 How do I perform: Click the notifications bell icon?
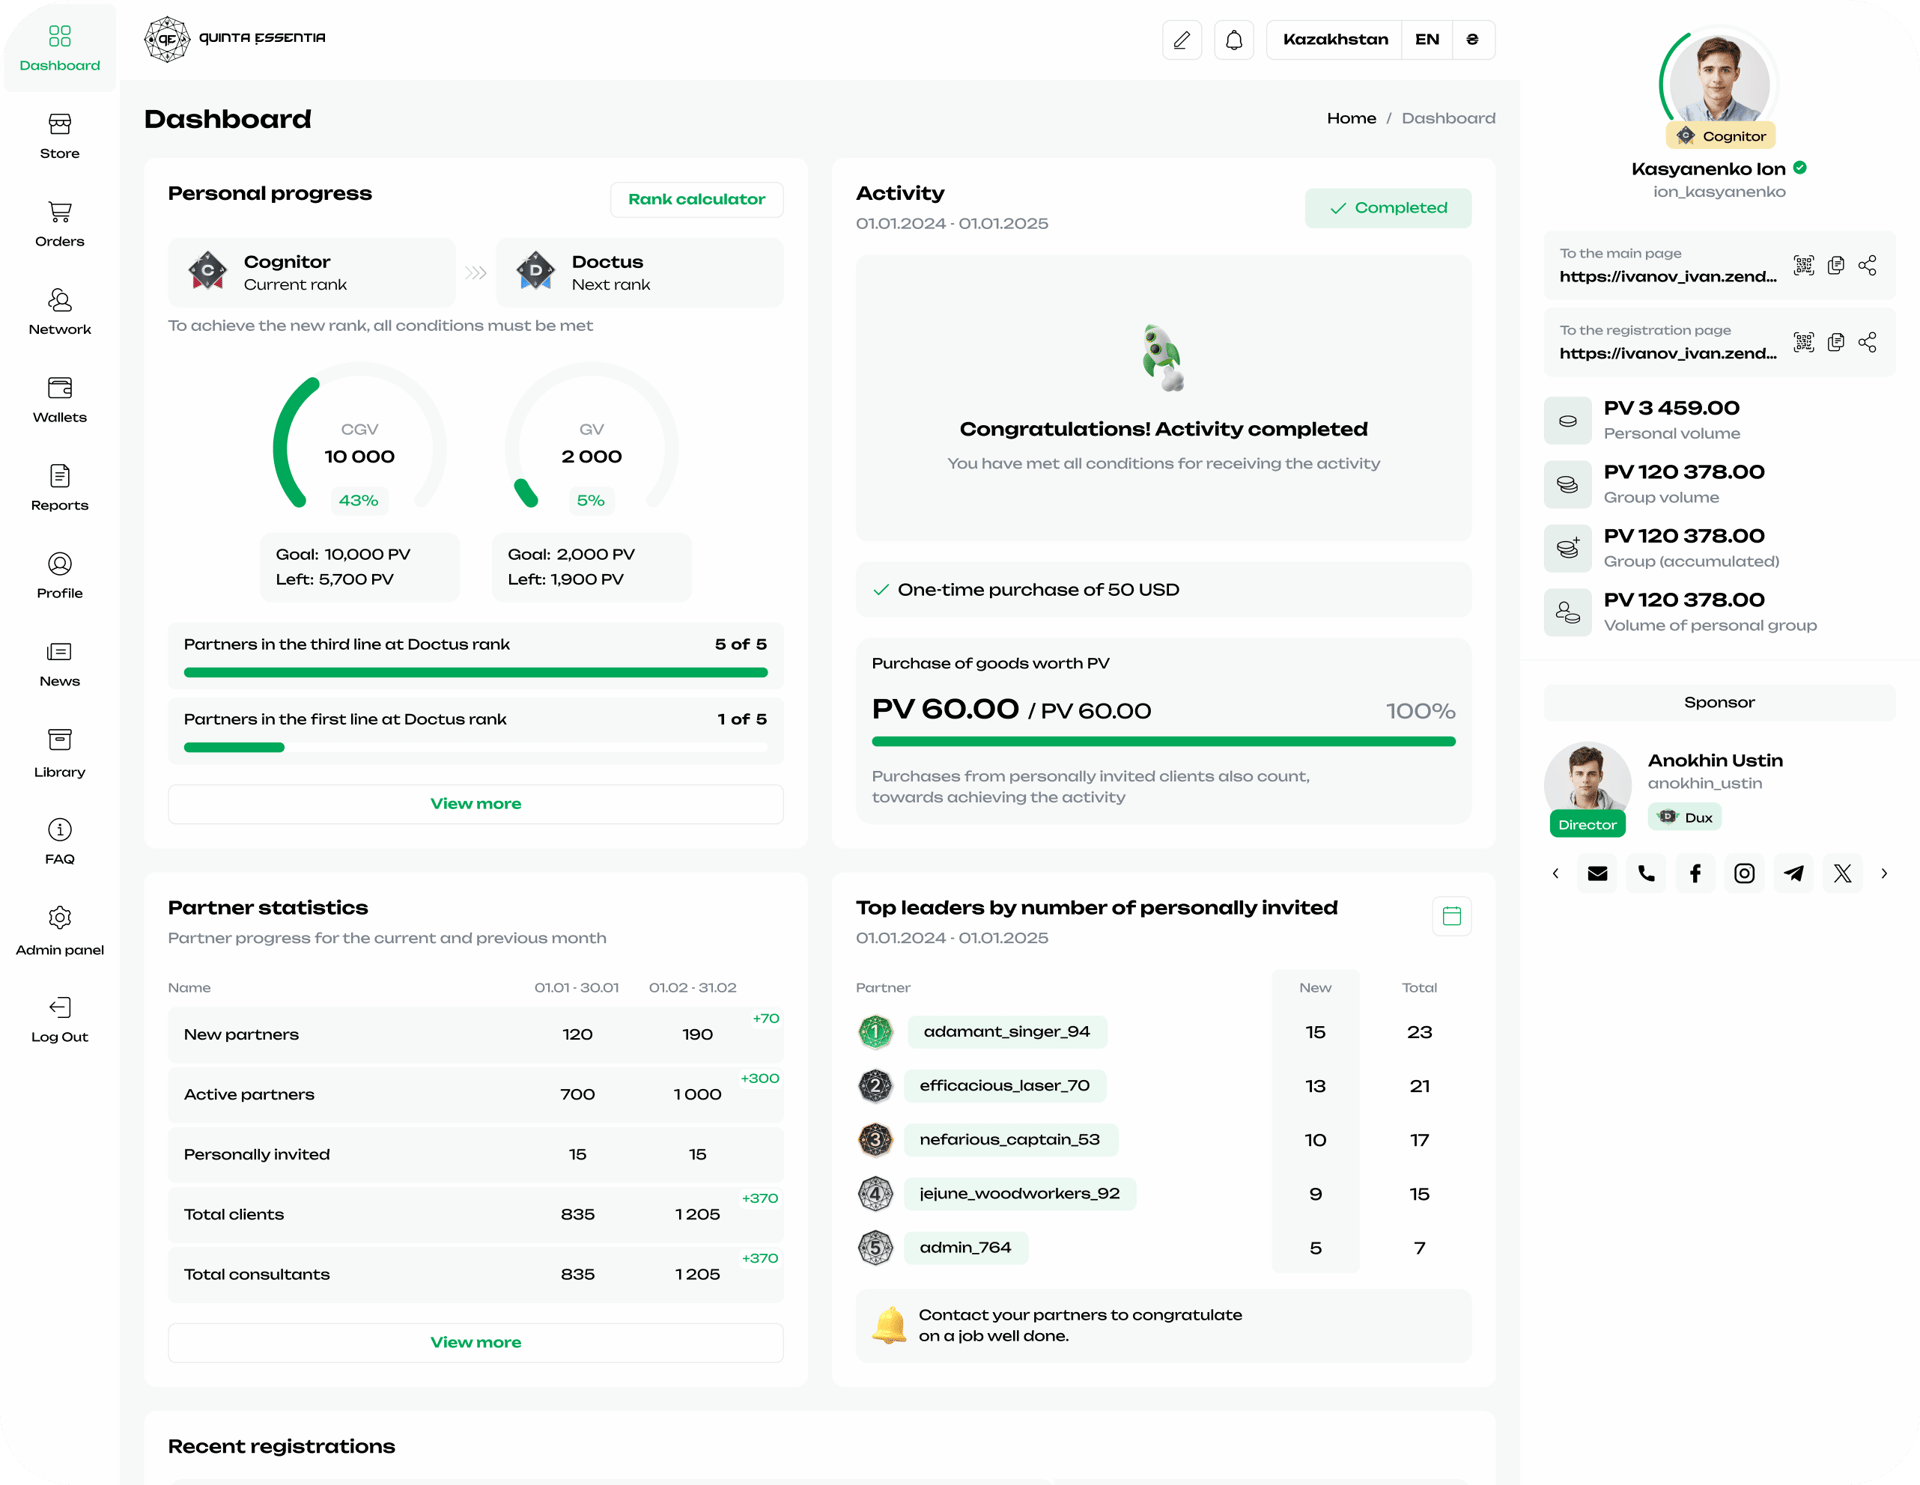1234,39
